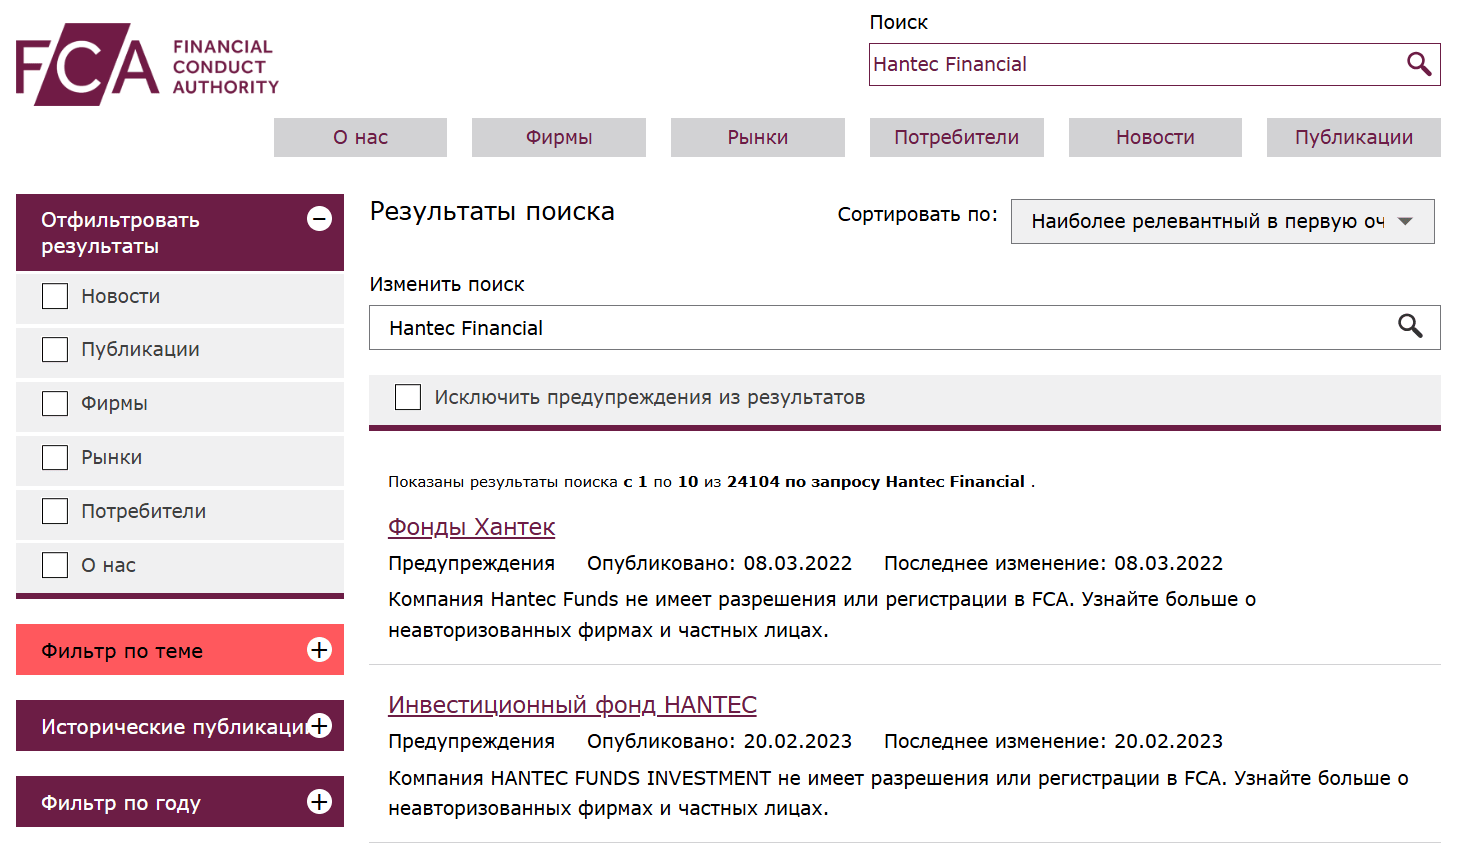Check the Новости filter checkbox
The image size is (1460, 844).
pyautogui.click(x=54, y=295)
